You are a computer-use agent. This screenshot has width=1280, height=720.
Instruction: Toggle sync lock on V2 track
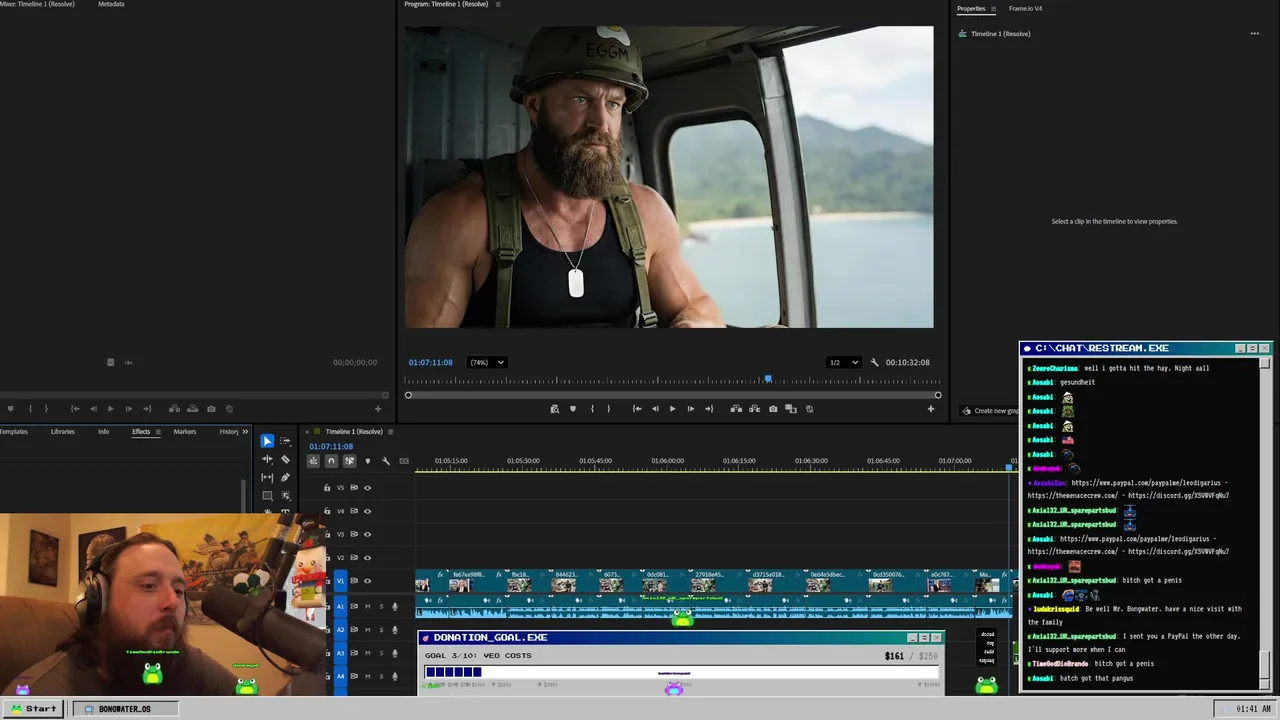coord(353,558)
